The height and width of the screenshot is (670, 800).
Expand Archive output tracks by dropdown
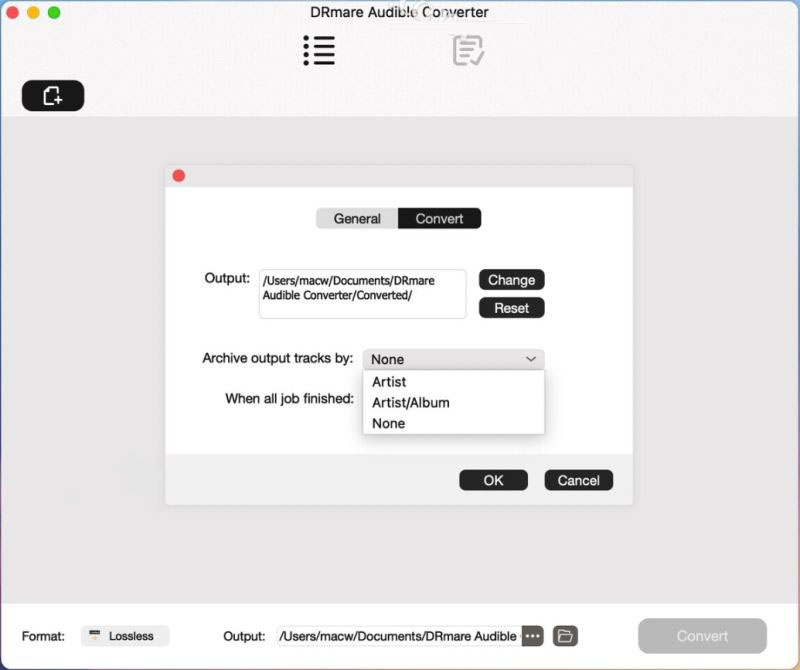tap(454, 359)
